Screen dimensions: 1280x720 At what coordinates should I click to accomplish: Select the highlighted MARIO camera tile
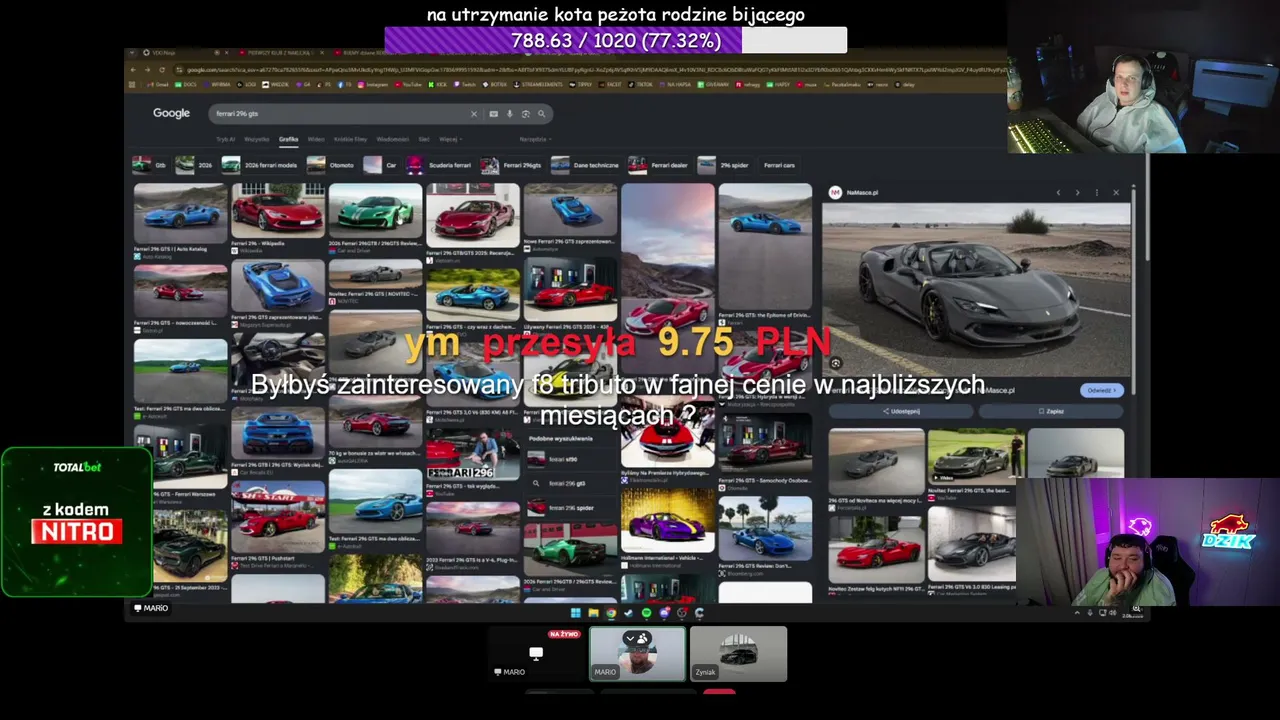(x=637, y=654)
